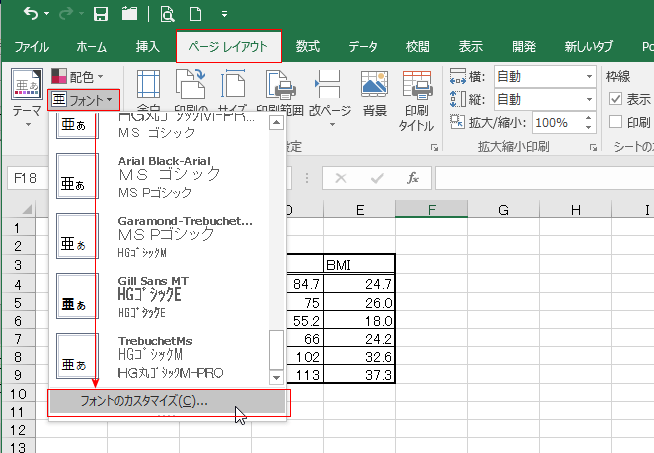Open the ファイル (File) tab

pyautogui.click(x=32, y=46)
